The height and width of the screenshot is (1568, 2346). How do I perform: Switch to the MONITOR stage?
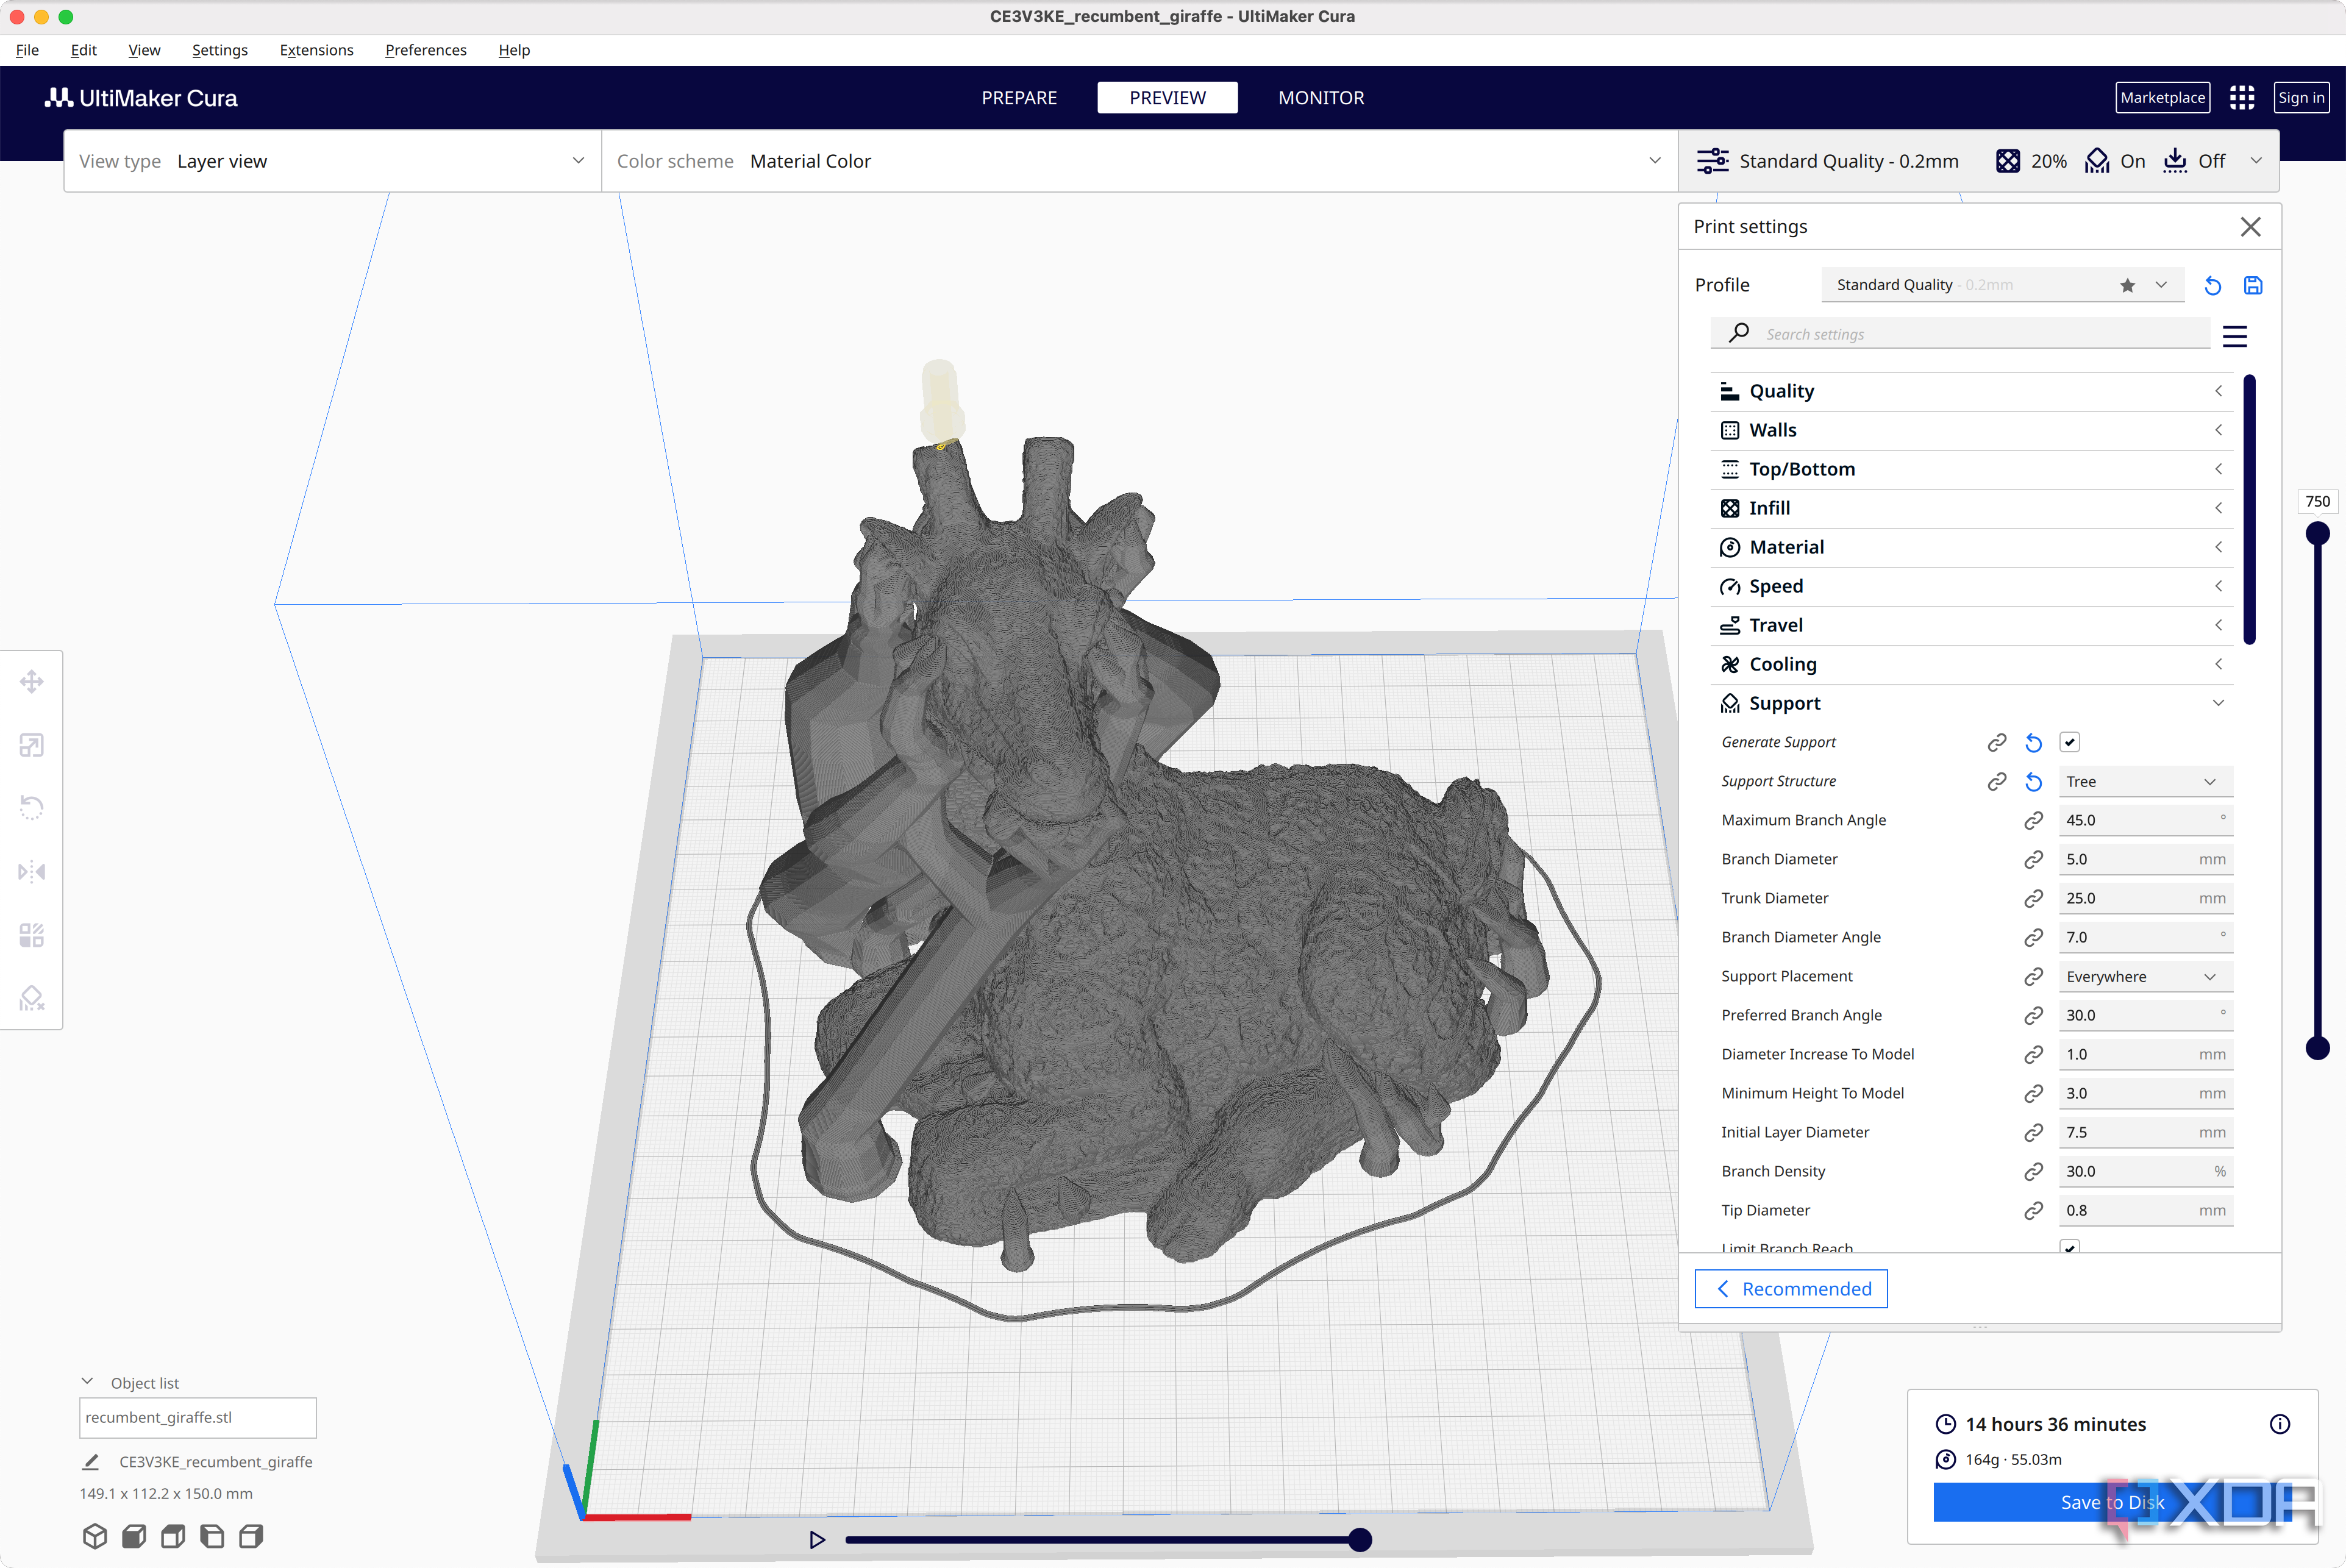(1321, 98)
